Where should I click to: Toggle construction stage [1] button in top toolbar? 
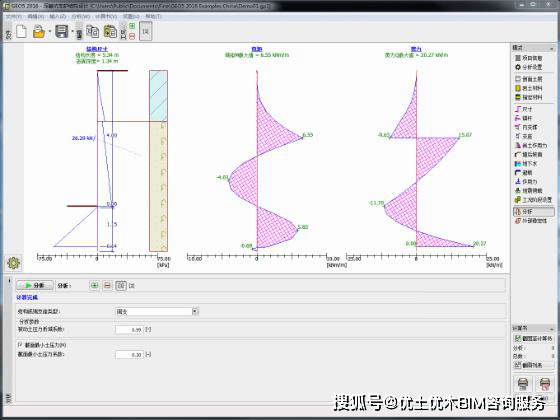click(x=146, y=31)
